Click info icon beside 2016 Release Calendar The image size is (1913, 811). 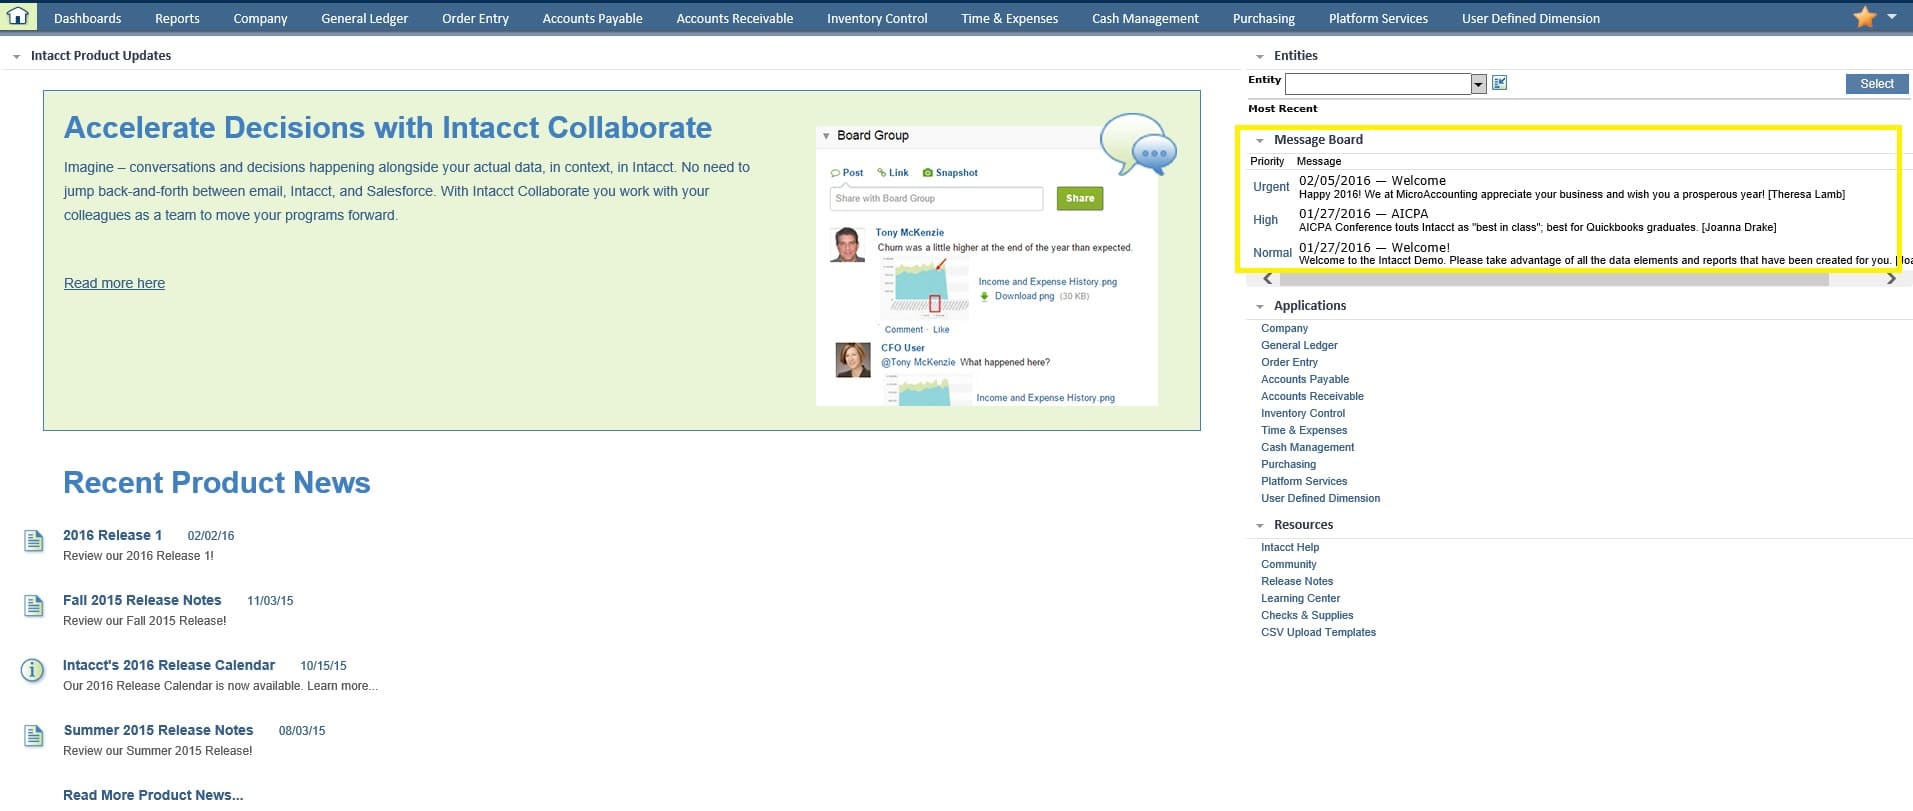point(33,670)
